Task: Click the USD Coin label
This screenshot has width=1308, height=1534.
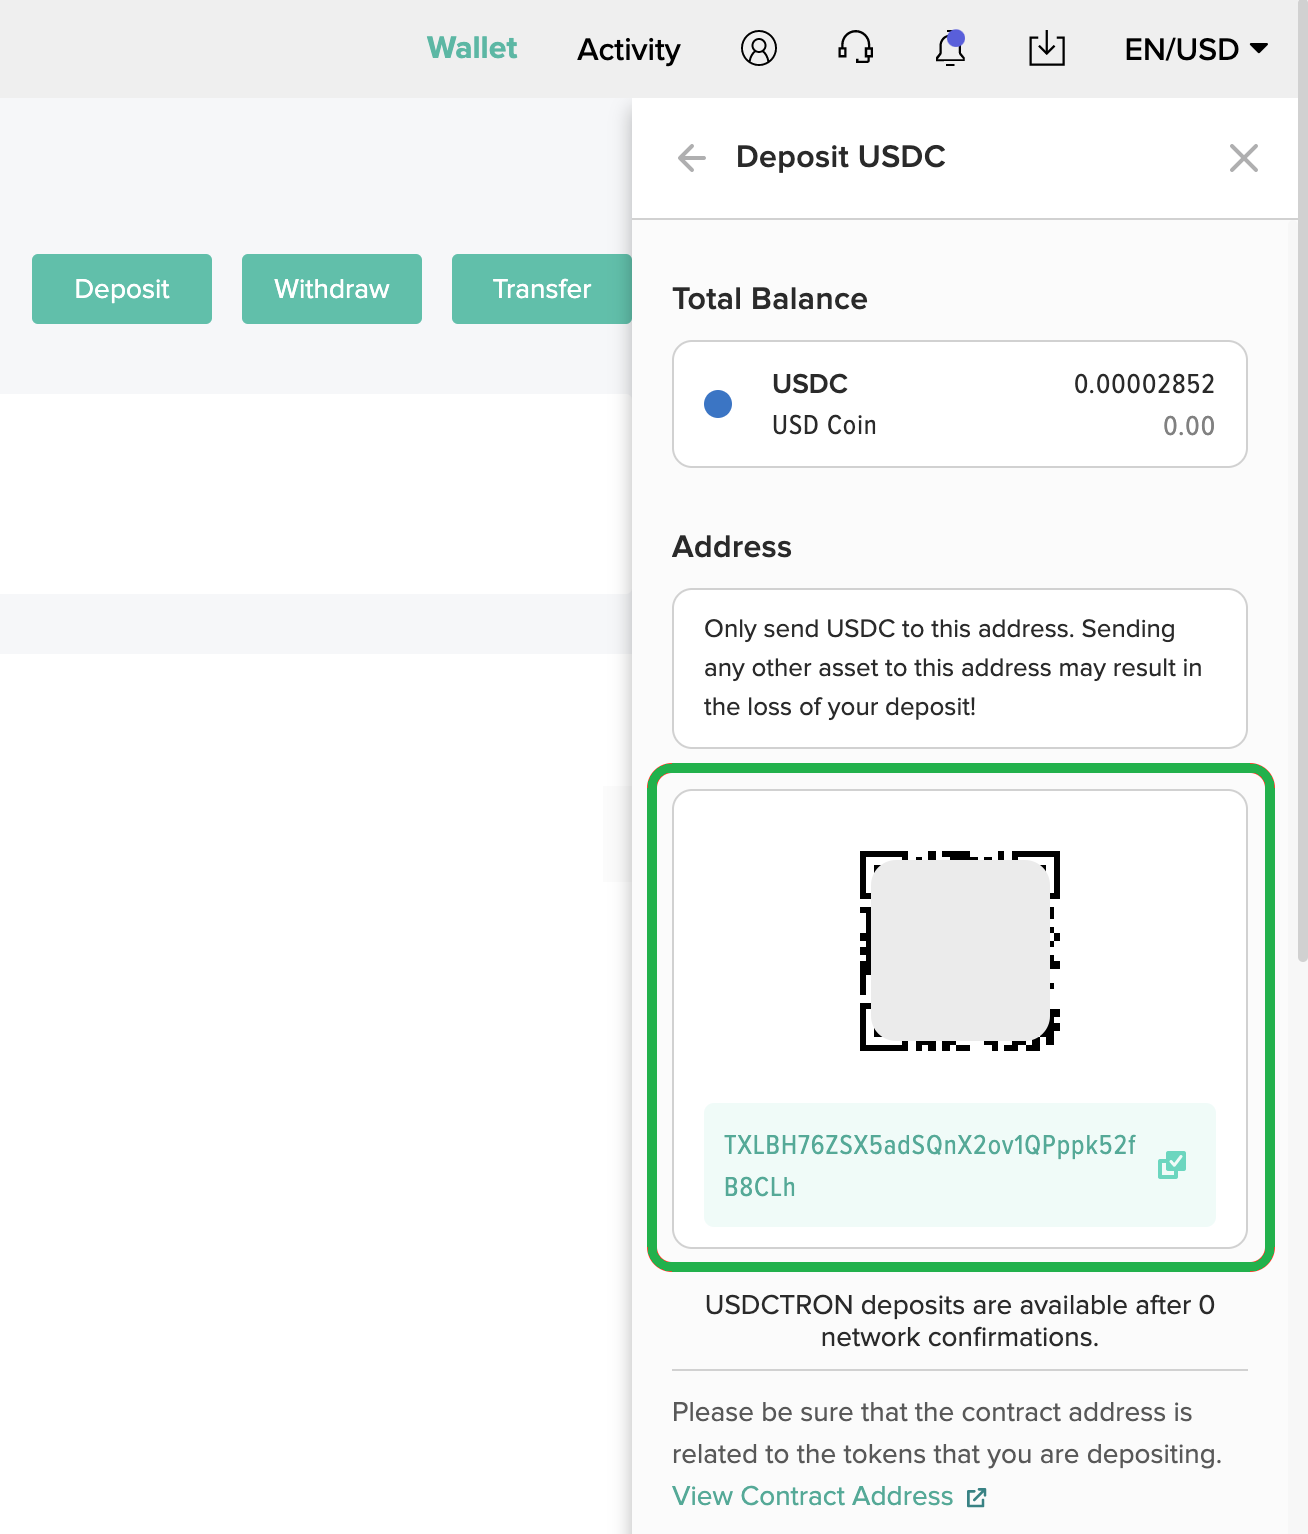Action: coord(824,425)
